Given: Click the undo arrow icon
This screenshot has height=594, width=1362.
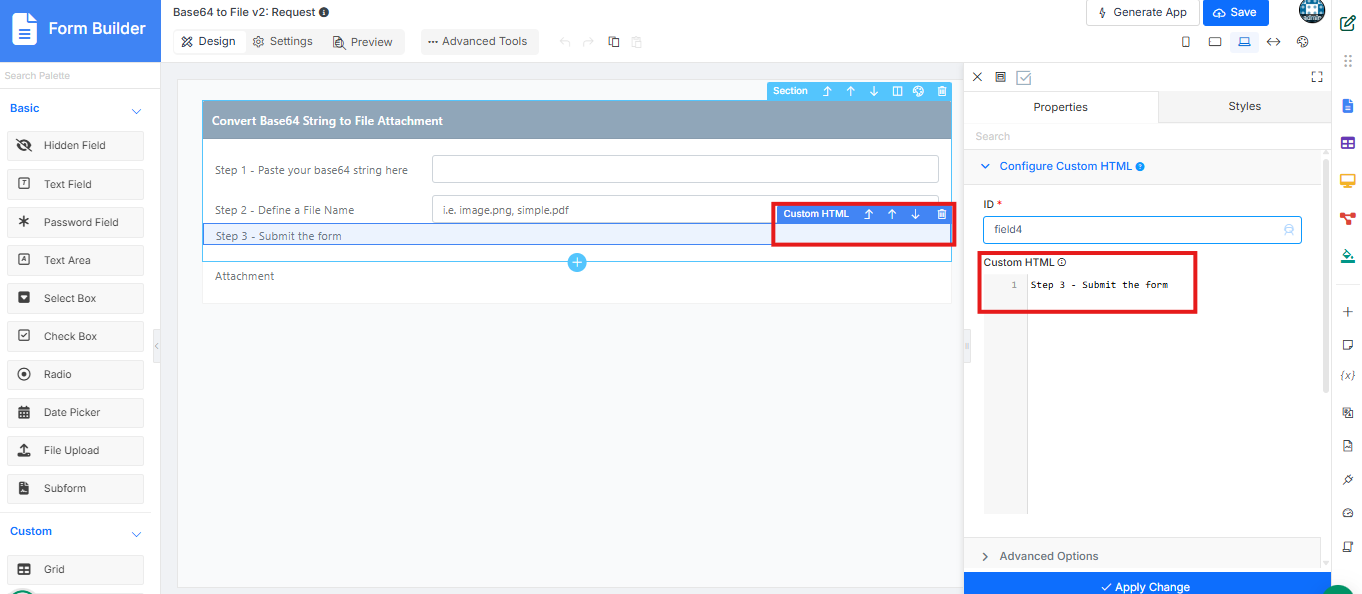Looking at the screenshot, I should point(565,42).
